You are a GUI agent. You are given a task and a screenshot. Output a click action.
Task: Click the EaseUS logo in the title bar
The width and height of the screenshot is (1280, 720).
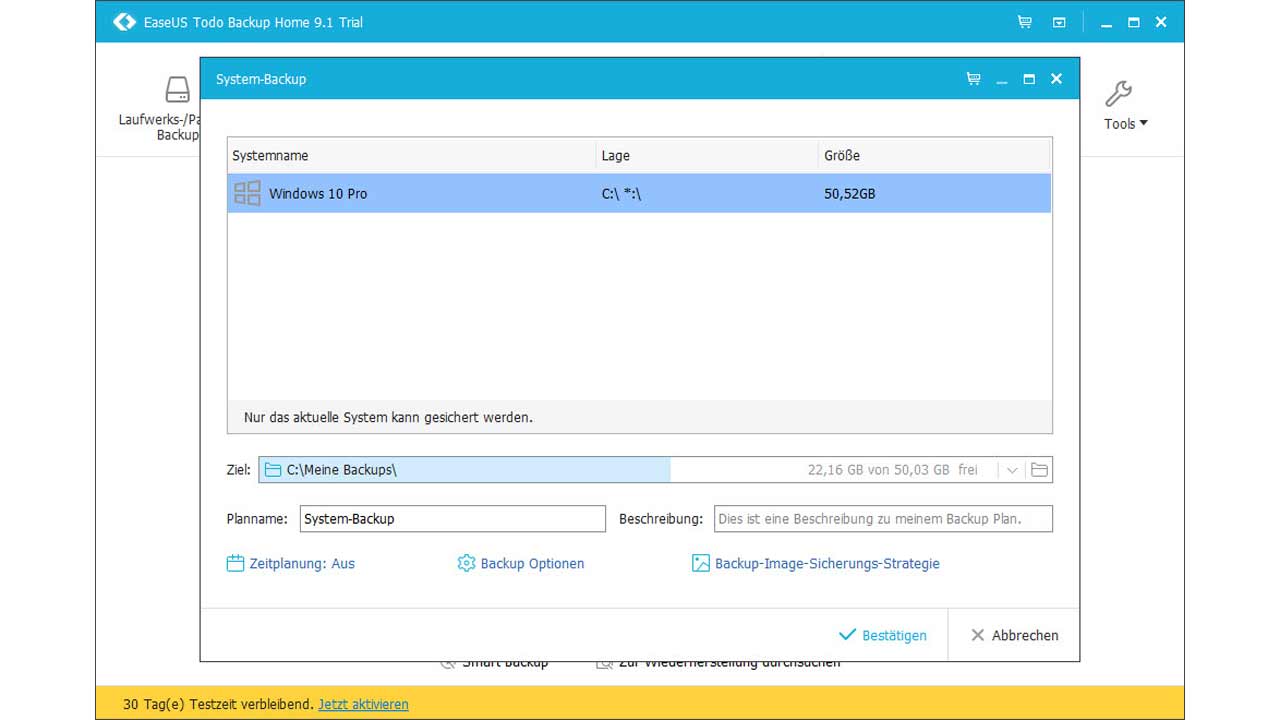(124, 22)
